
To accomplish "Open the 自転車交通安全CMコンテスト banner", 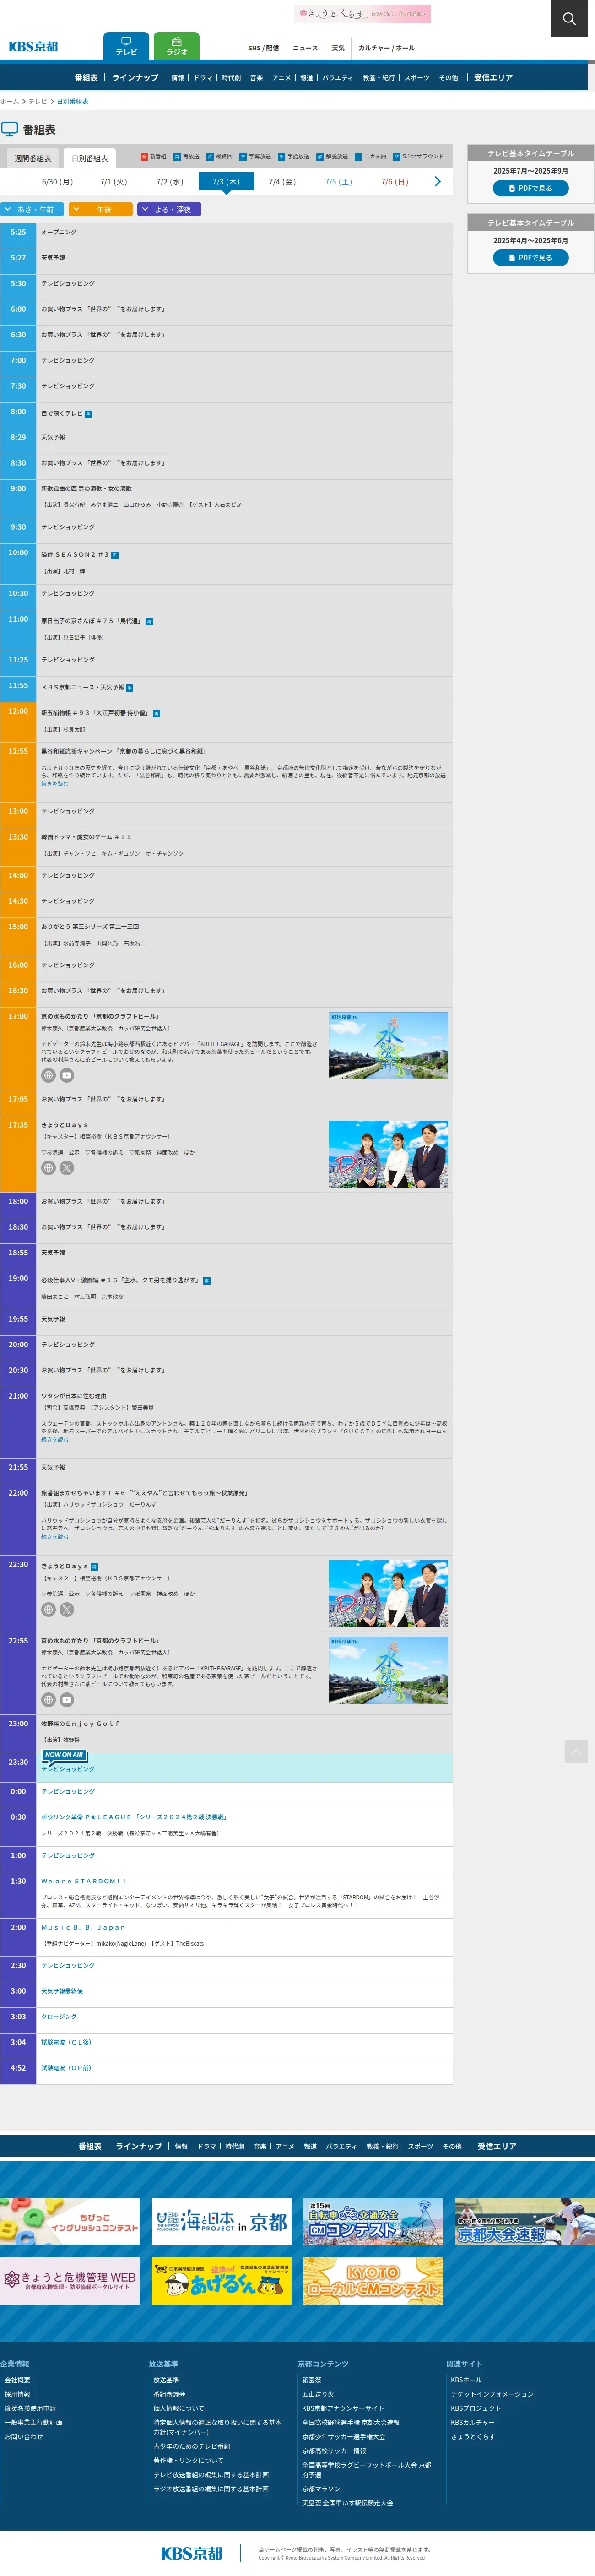I will pyautogui.click(x=373, y=2221).
